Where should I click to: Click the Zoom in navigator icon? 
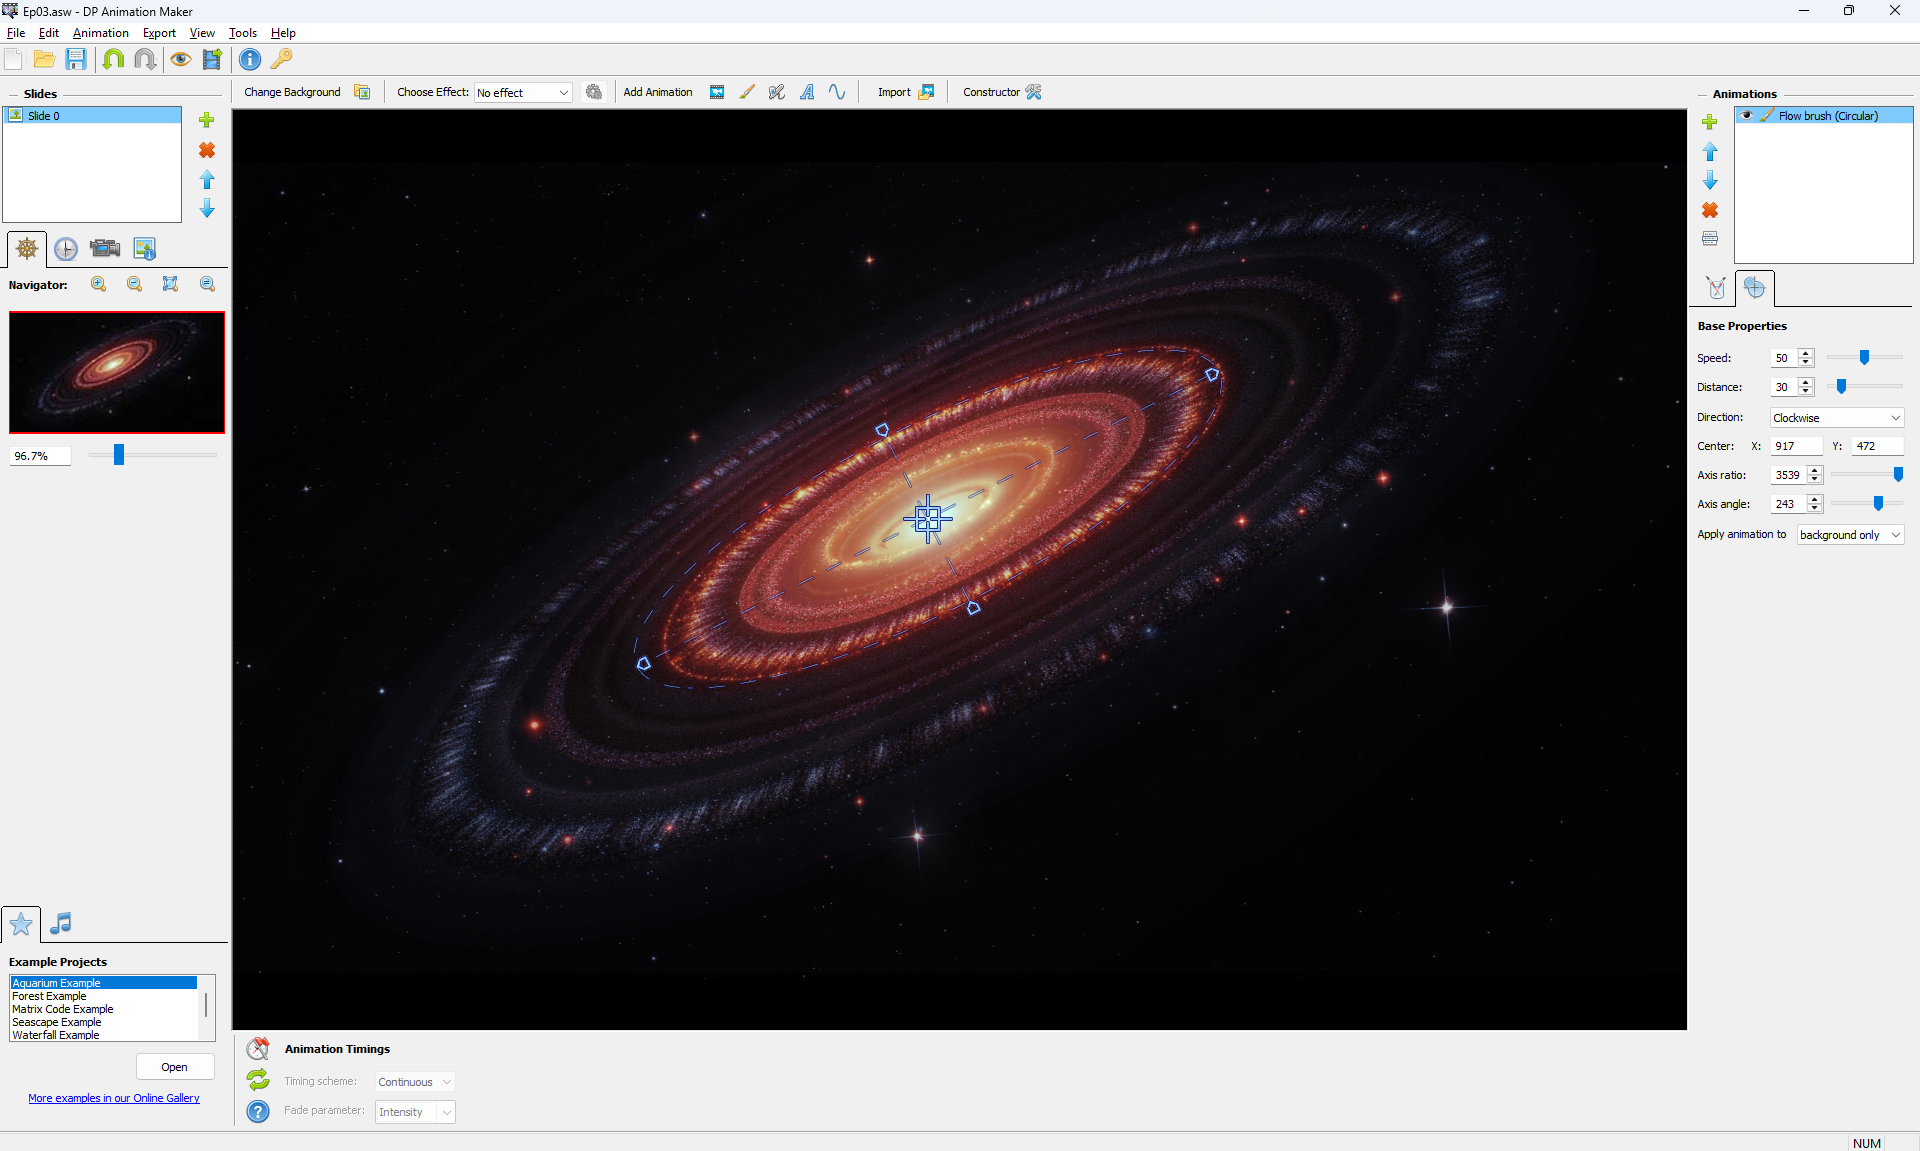tap(99, 284)
